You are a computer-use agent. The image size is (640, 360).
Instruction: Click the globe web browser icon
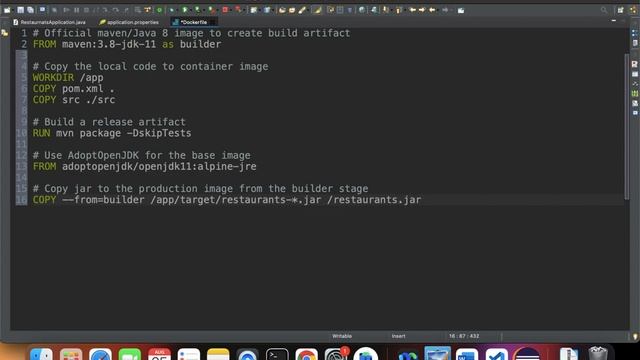[x=362, y=10]
